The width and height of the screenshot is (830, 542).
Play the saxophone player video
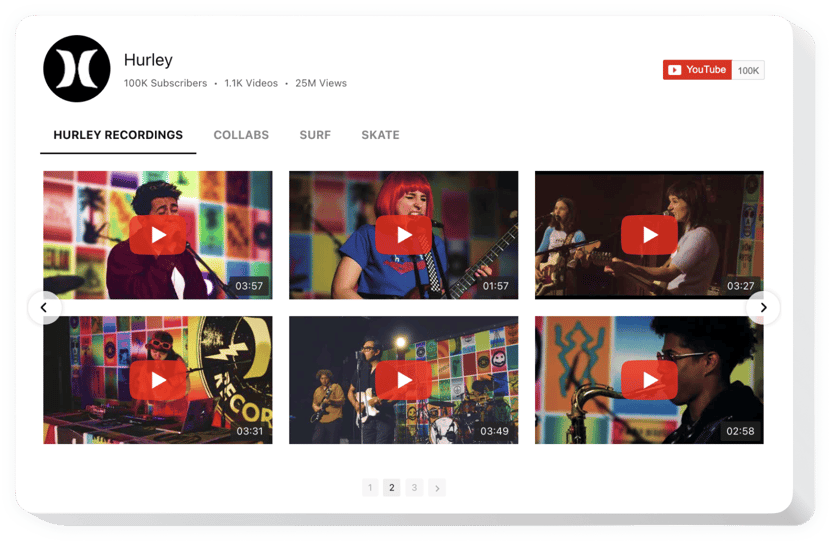(x=649, y=381)
